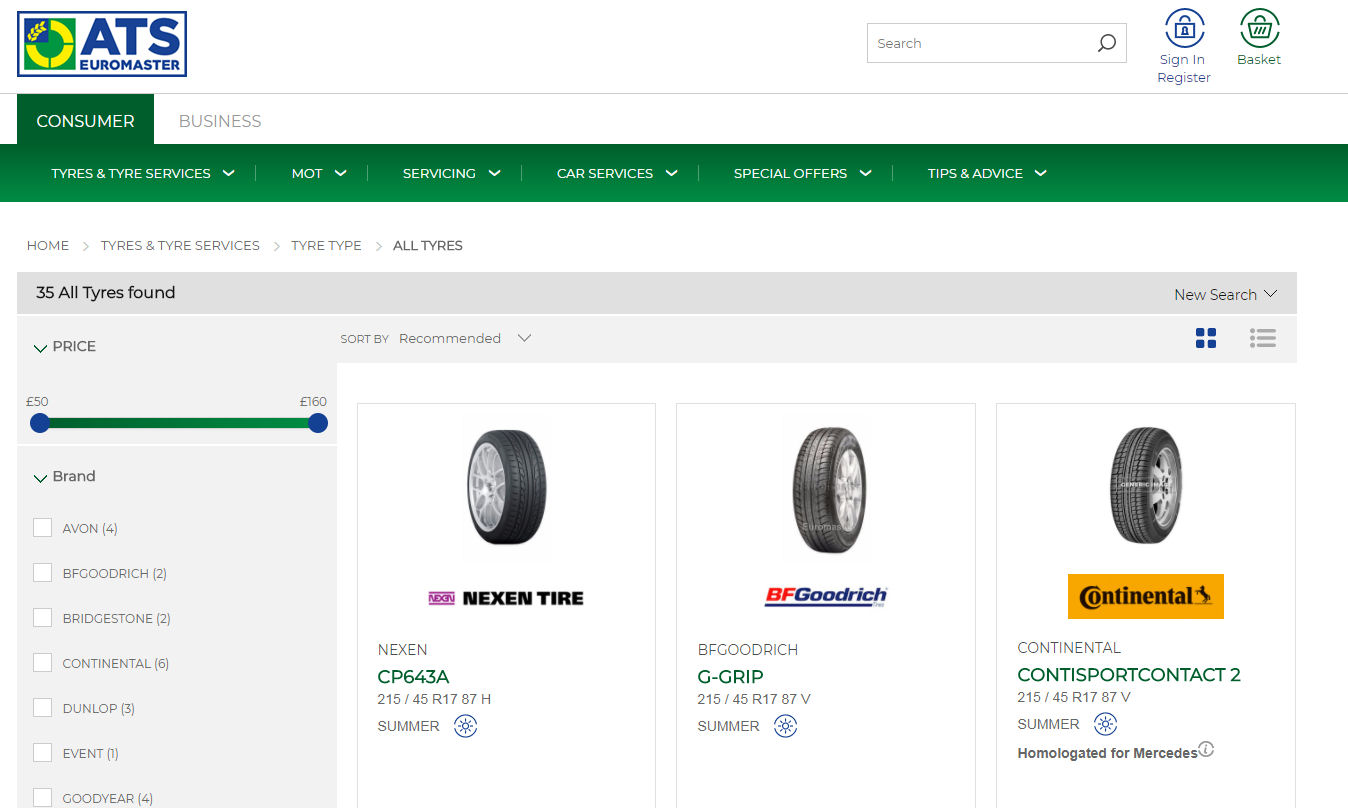This screenshot has height=808, width=1348.
Task: Open the Sort By Recommended dropdown
Action: tap(464, 338)
